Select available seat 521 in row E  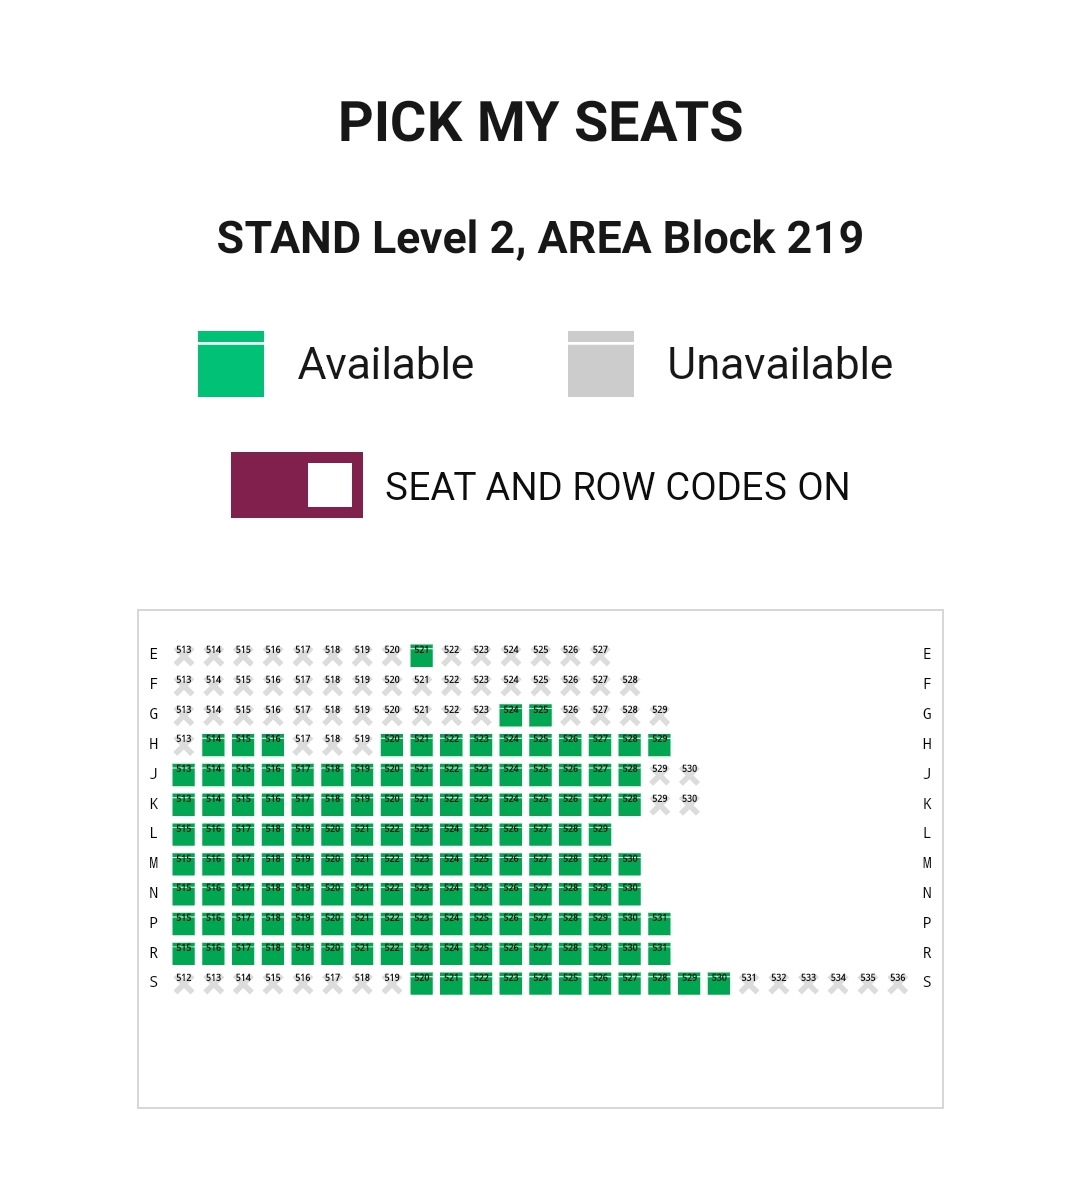[x=422, y=655]
